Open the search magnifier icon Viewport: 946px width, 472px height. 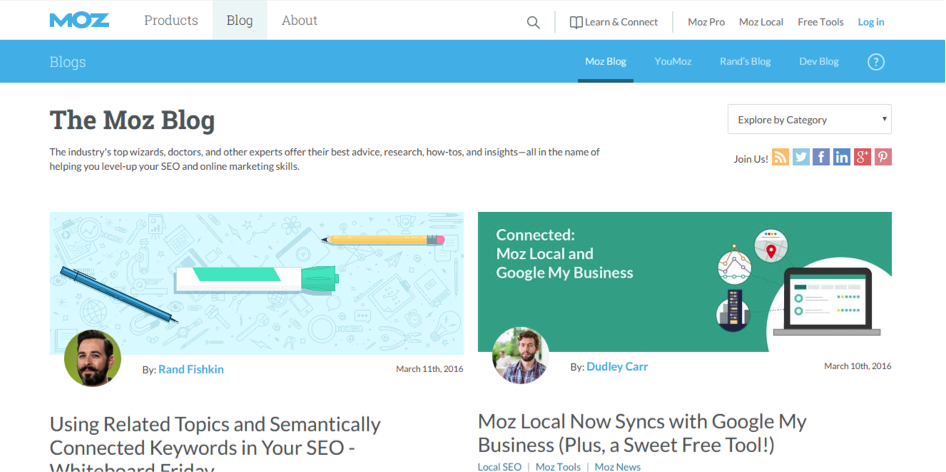click(x=533, y=22)
